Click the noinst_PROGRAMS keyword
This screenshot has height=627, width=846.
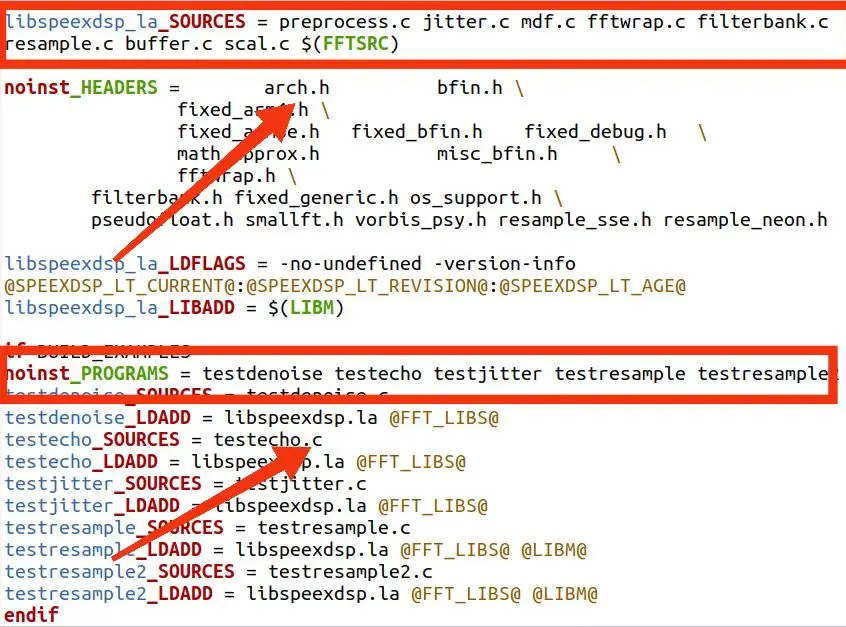87,374
